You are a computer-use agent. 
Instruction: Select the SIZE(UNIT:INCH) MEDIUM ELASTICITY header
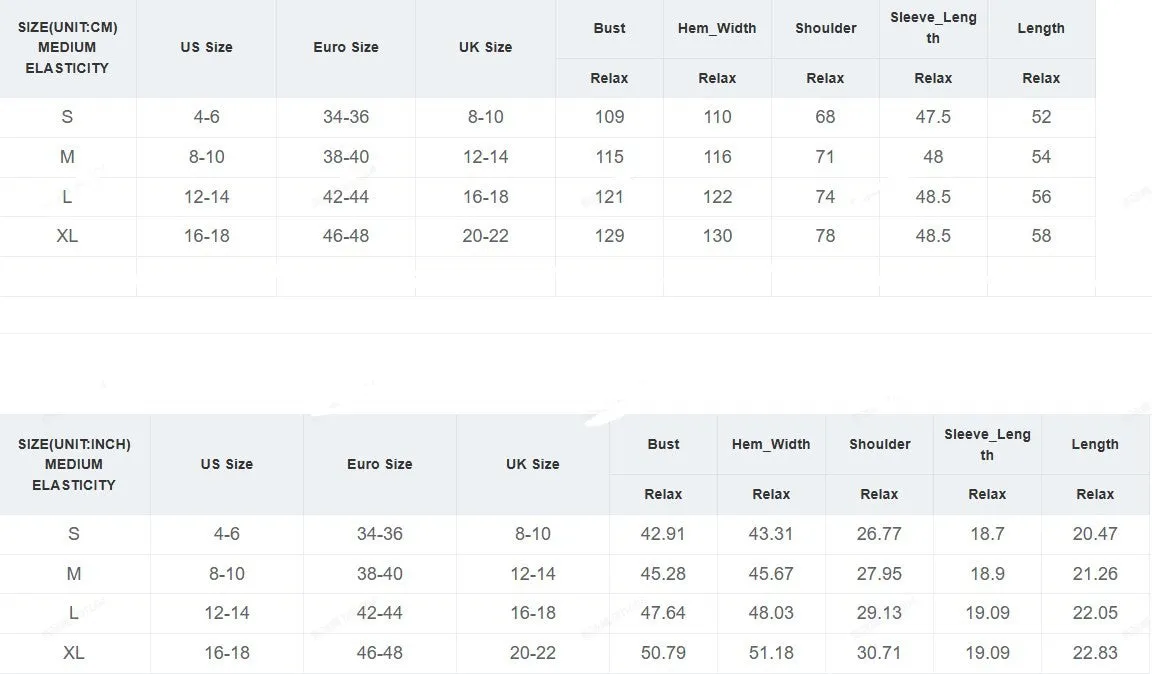pyautogui.click(x=74, y=465)
